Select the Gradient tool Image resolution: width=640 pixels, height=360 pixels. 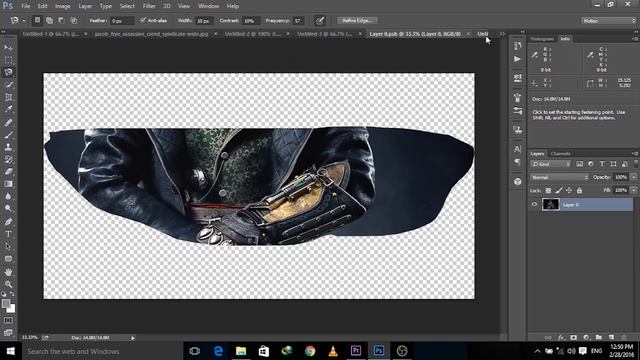(8, 184)
